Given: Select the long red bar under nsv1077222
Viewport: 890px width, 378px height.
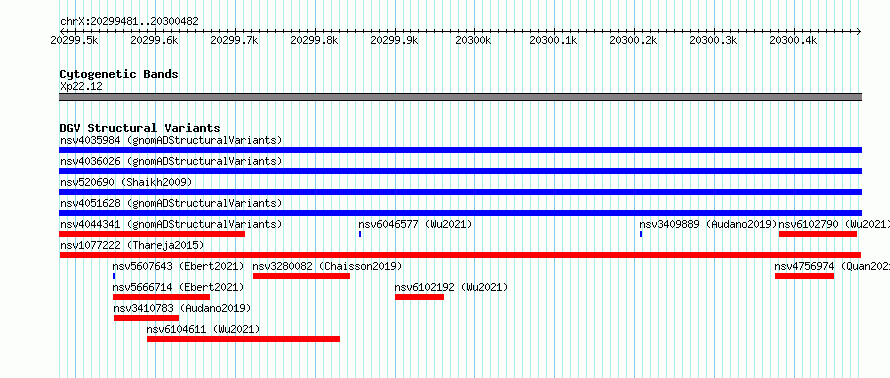Looking at the screenshot, I should point(460,255).
